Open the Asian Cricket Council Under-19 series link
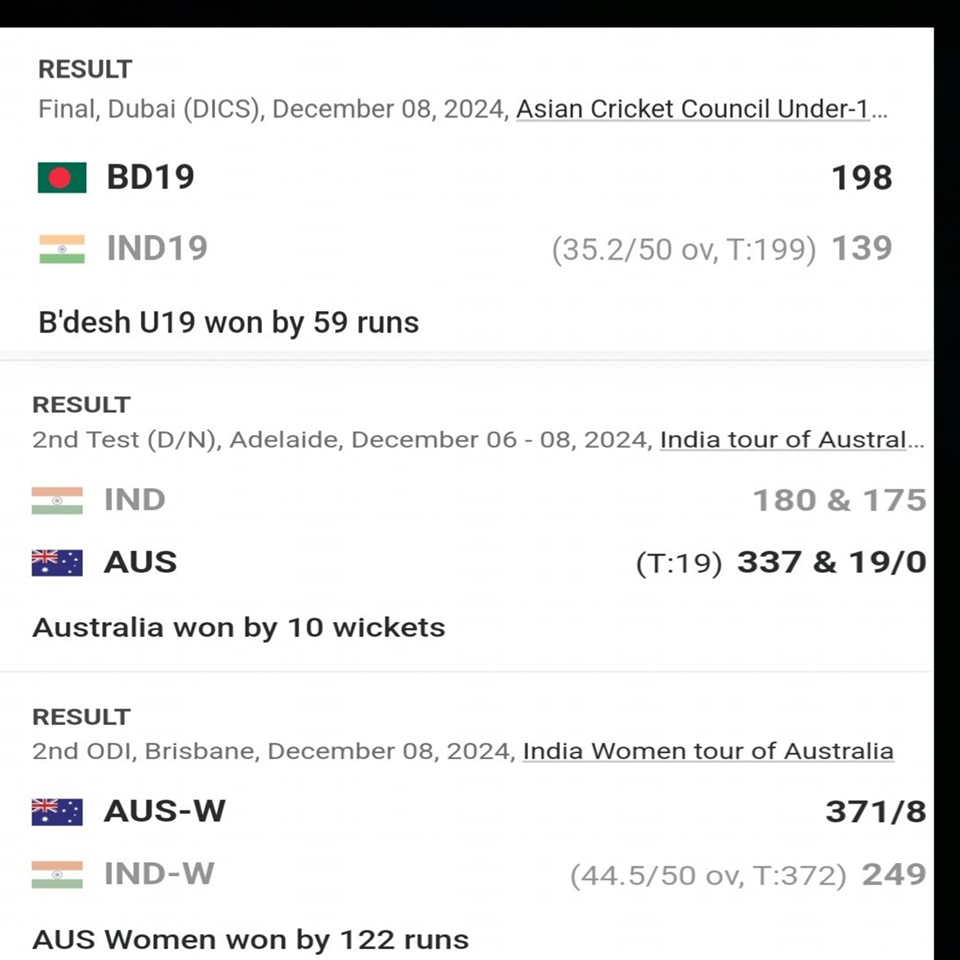The width and height of the screenshot is (960, 960). [x=702, y=109]
